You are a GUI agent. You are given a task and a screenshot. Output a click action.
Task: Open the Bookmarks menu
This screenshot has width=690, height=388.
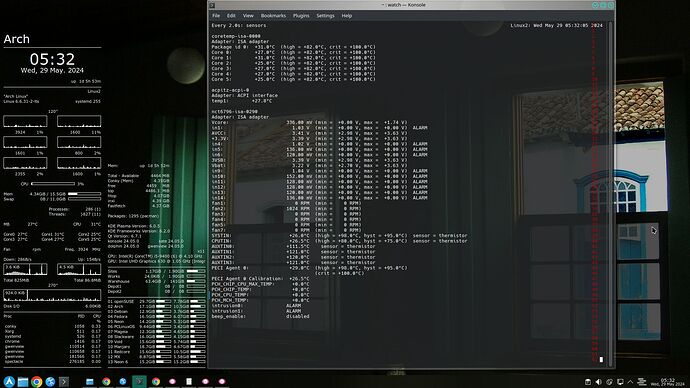click(273, 16)
